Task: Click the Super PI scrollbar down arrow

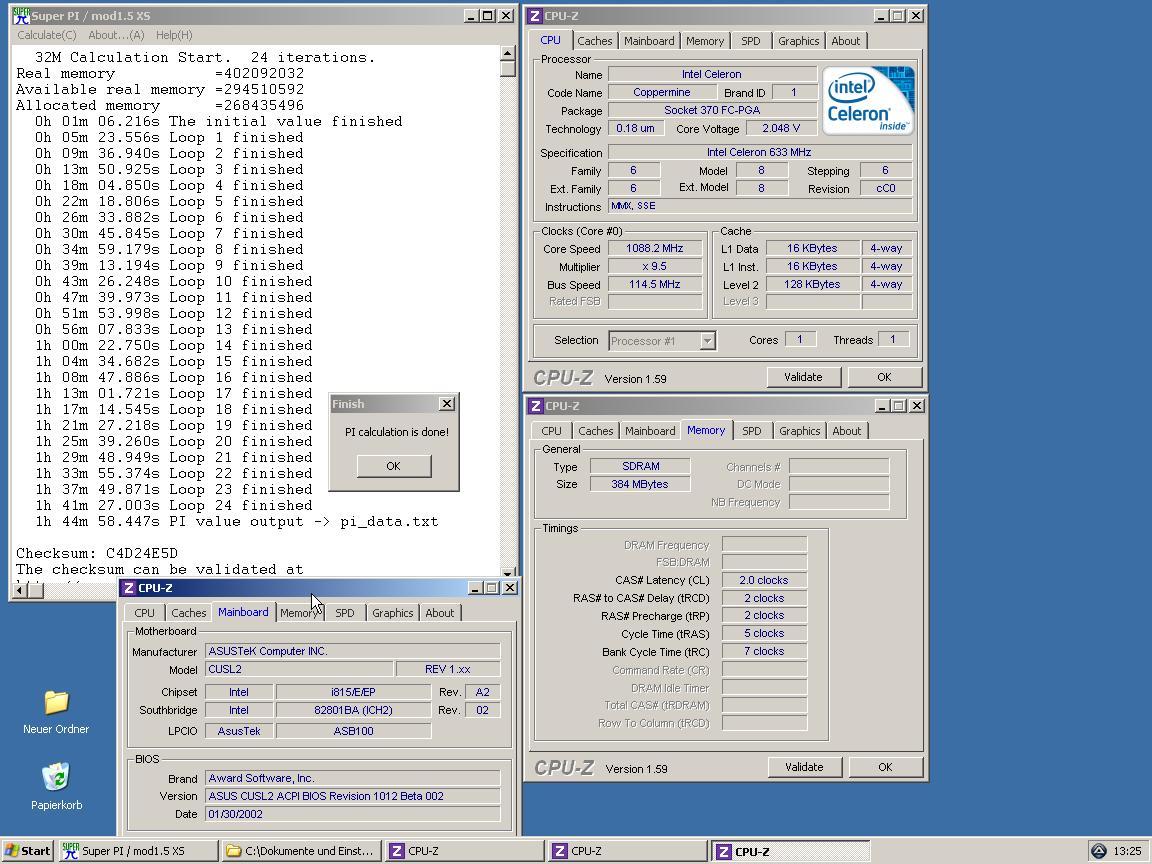Action: tap(508, 572)
